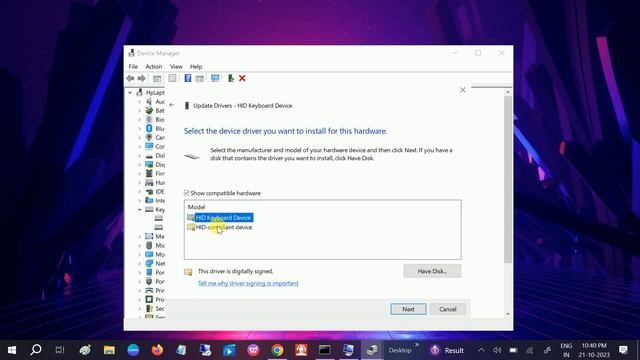The height and width of the screenshot is (360, 640).
Task: Click the scrollbar down arrow in Device Manager
Action: [508, 314]
